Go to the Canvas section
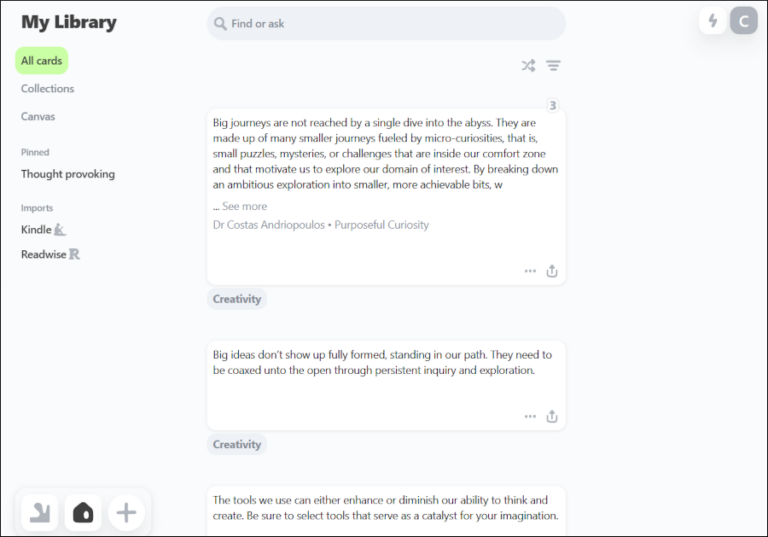 click(x=38, y=117)
